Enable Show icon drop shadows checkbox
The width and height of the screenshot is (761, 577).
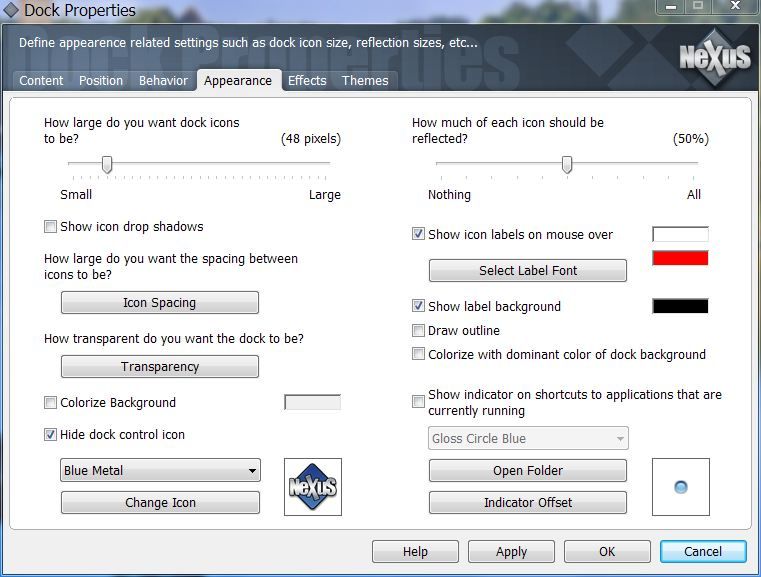tap(51, 227)
